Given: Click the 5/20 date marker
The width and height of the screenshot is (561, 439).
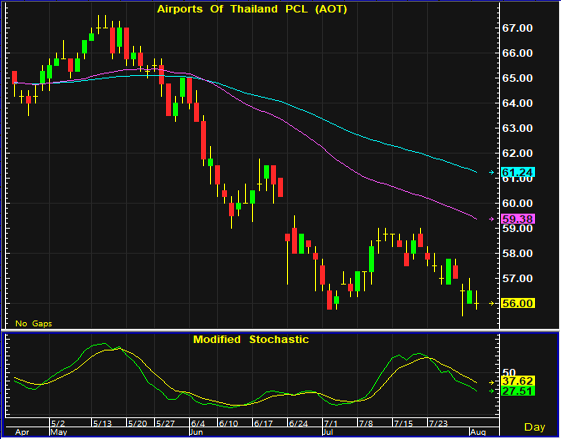Looking at the screenshot, I should tap(137, 424).
